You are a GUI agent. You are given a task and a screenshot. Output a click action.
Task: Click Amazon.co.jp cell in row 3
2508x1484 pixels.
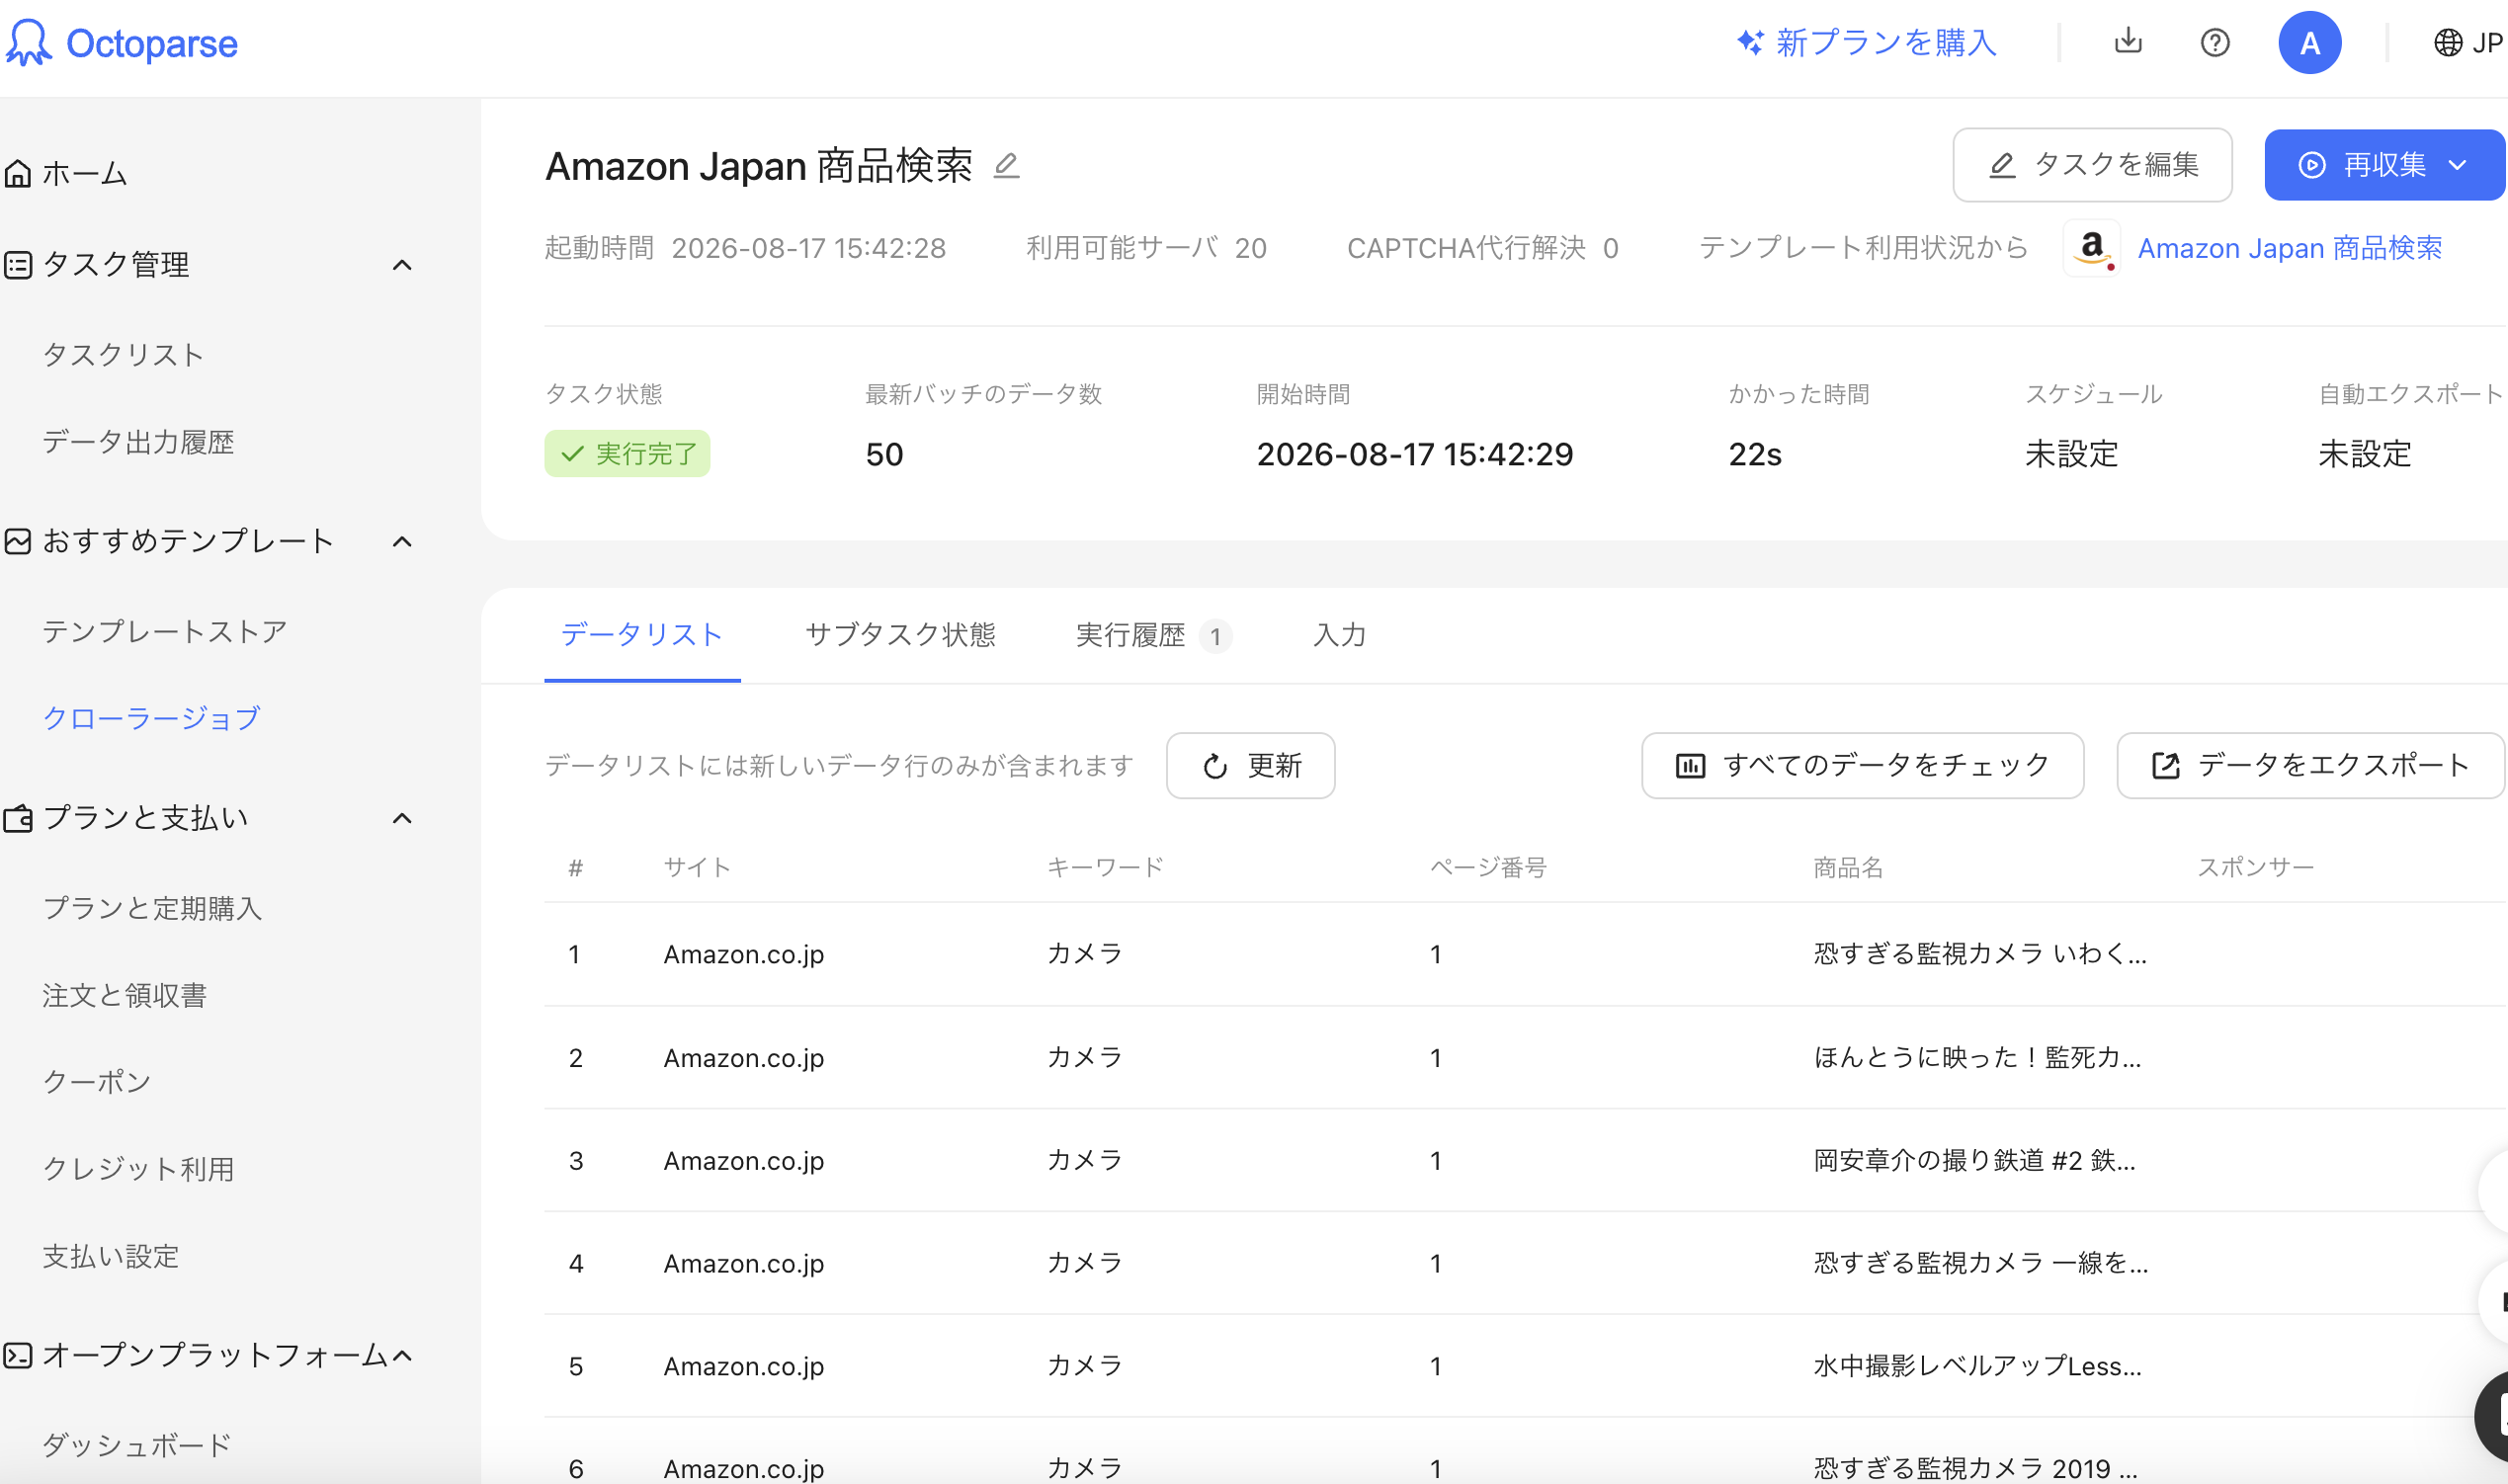744,1161
